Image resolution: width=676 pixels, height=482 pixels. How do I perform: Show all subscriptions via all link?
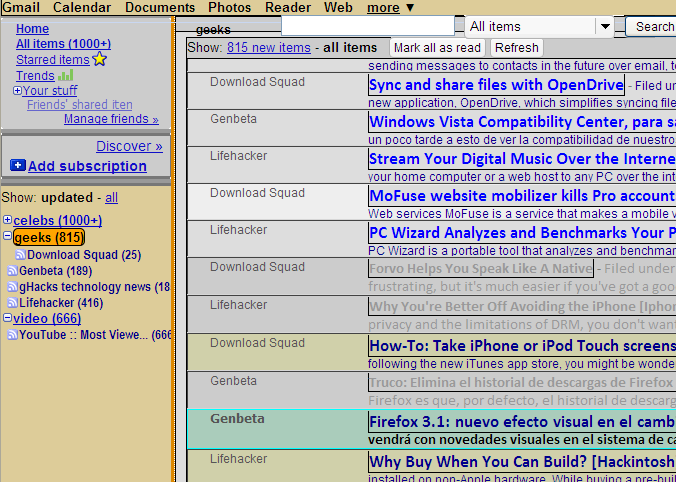click(x=111, y=197)
